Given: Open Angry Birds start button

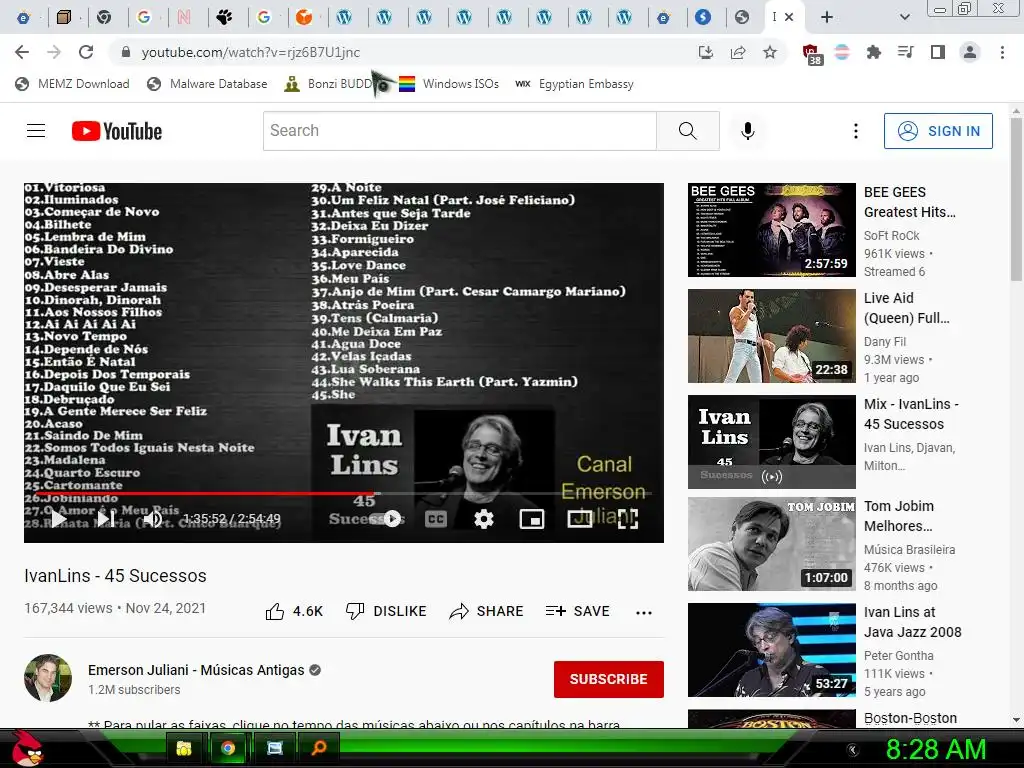Looking at the screenshot, I should click(27, 748).
